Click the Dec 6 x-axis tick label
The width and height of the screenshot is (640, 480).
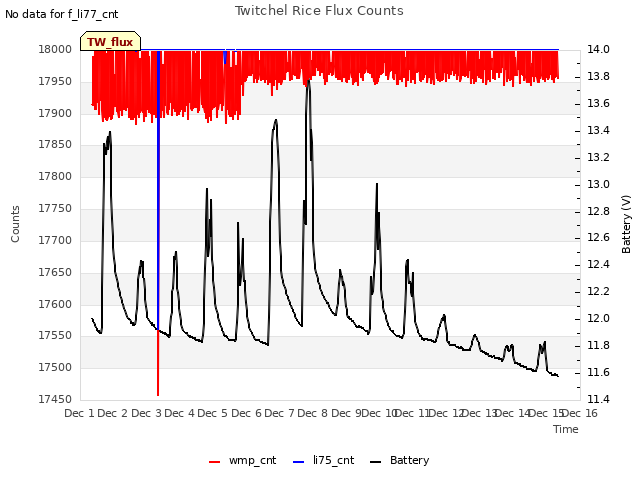[246, 413]
